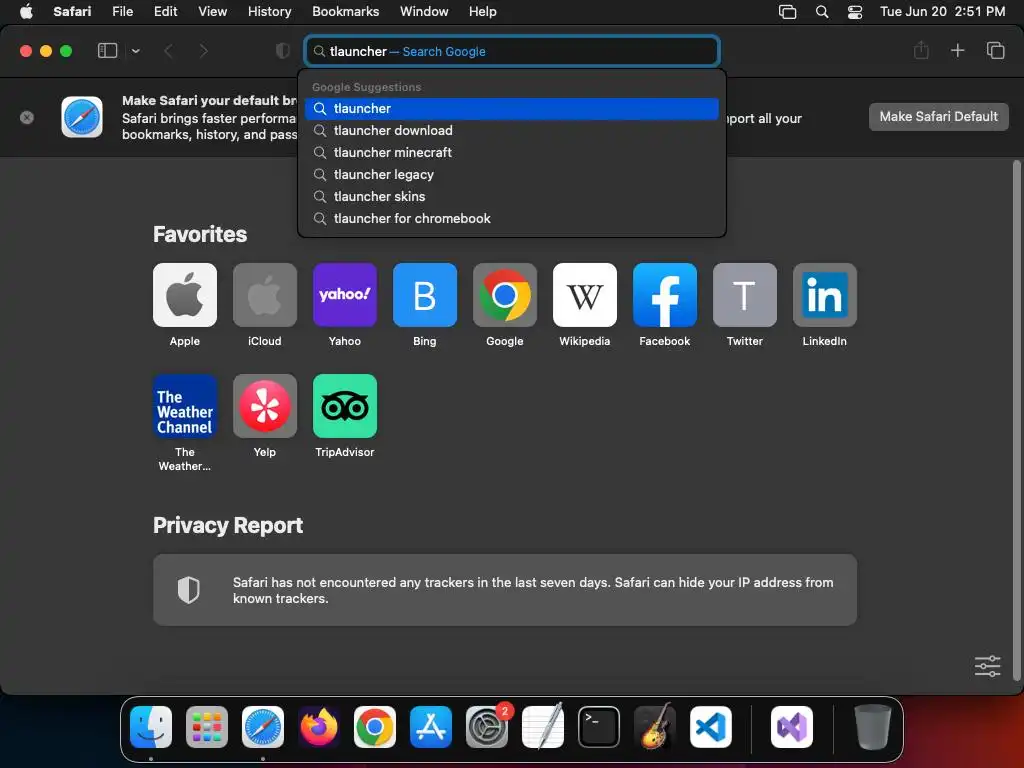The height and width of the screenshot is (768, 1024).
Task: Click the address bar search field
Action: [512, 51]
